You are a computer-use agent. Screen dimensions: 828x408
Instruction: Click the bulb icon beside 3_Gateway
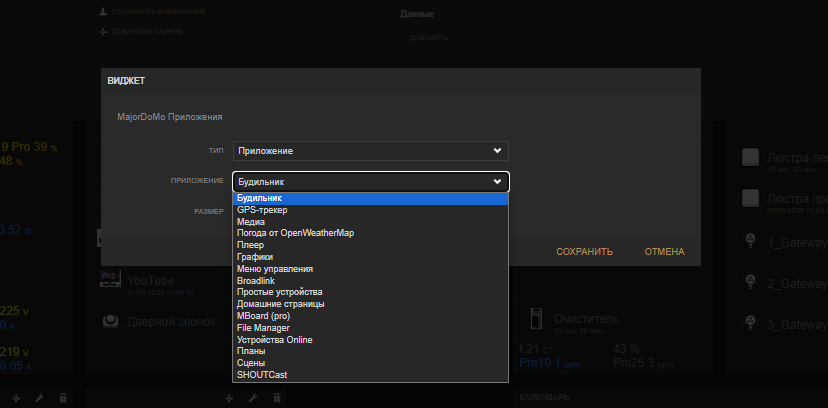pos(750,323)
